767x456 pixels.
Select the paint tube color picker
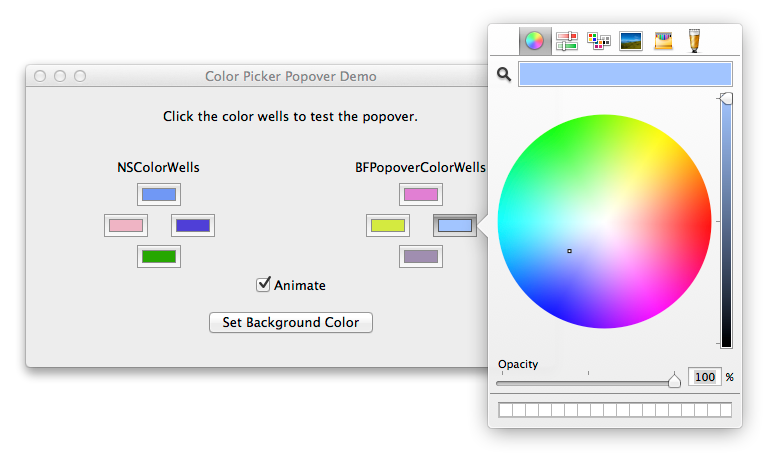pyautogui.click(x=695, y=40)
